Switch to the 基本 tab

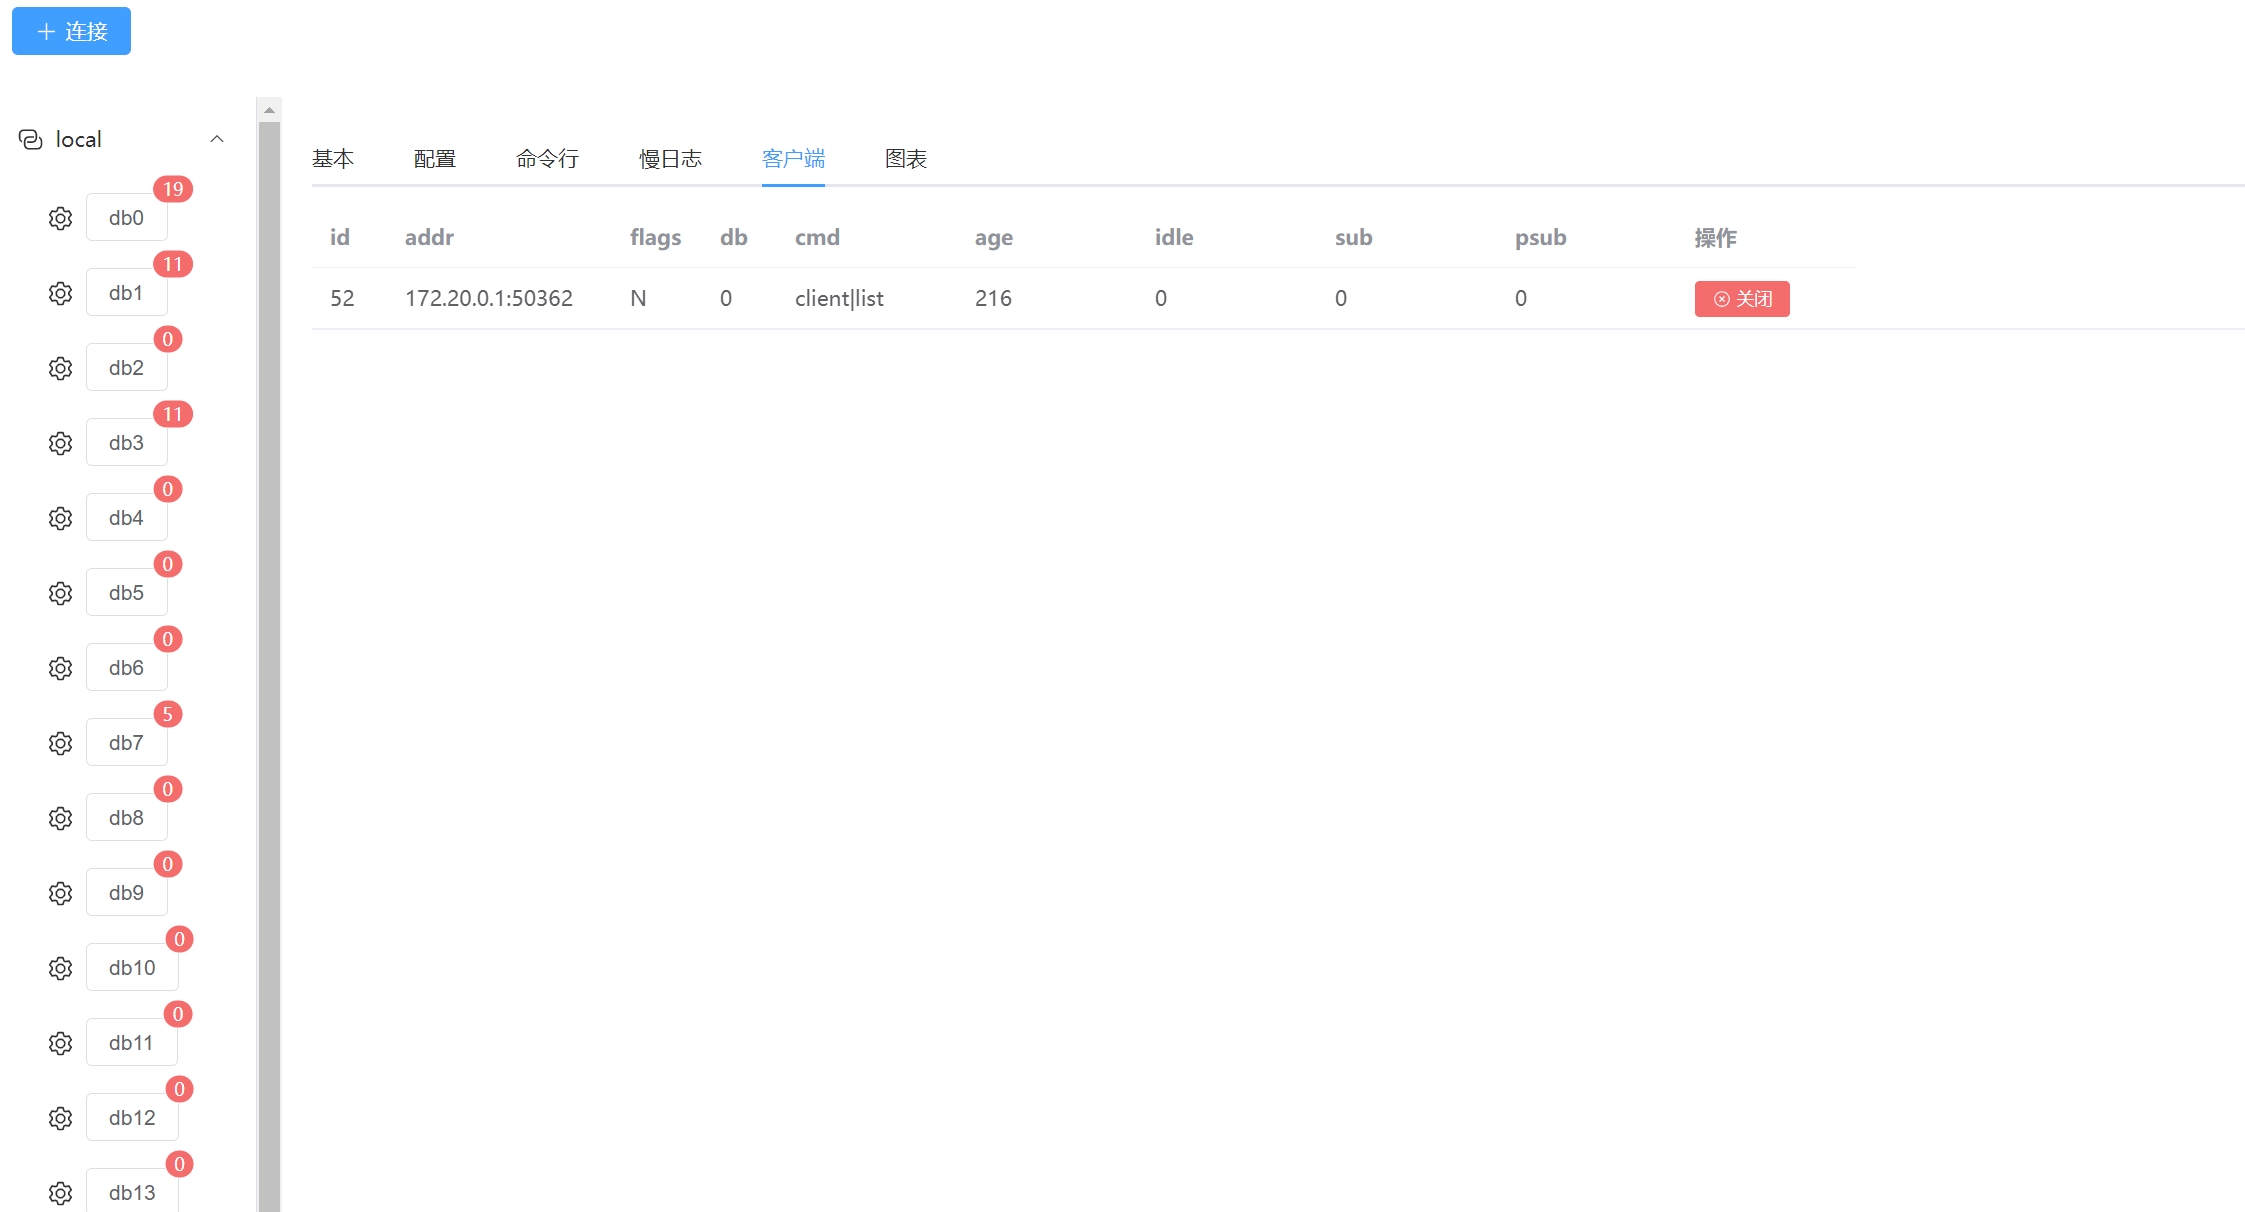(x=333, y=159)
